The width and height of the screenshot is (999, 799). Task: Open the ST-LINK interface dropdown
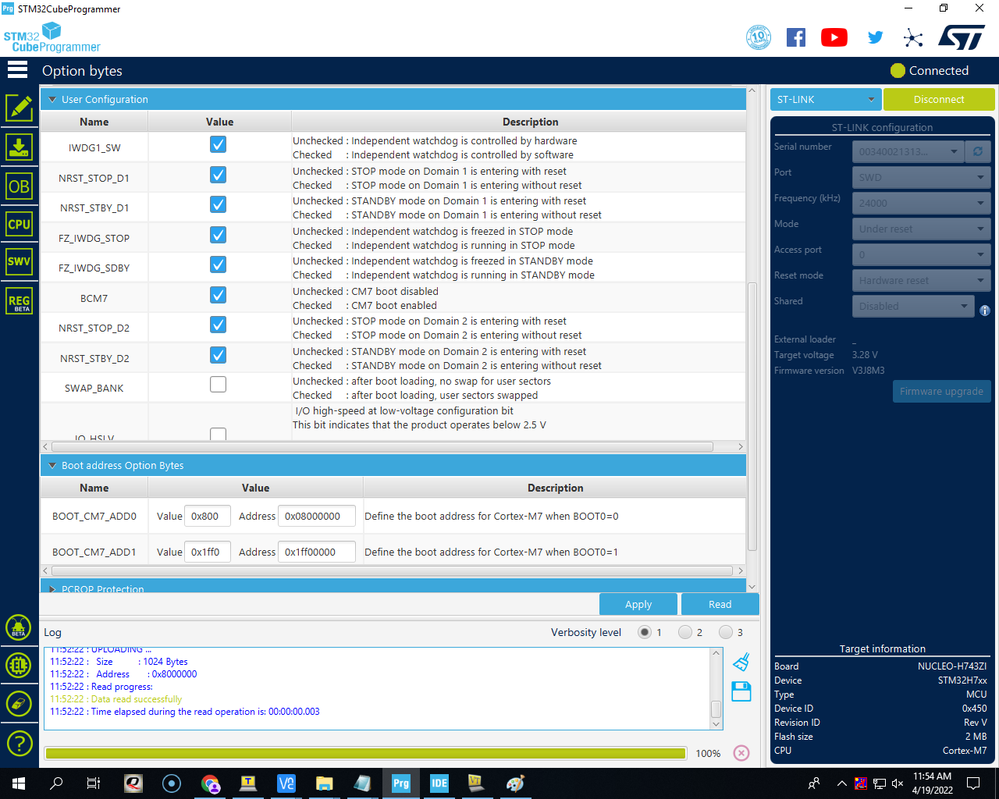pos(825,99)
